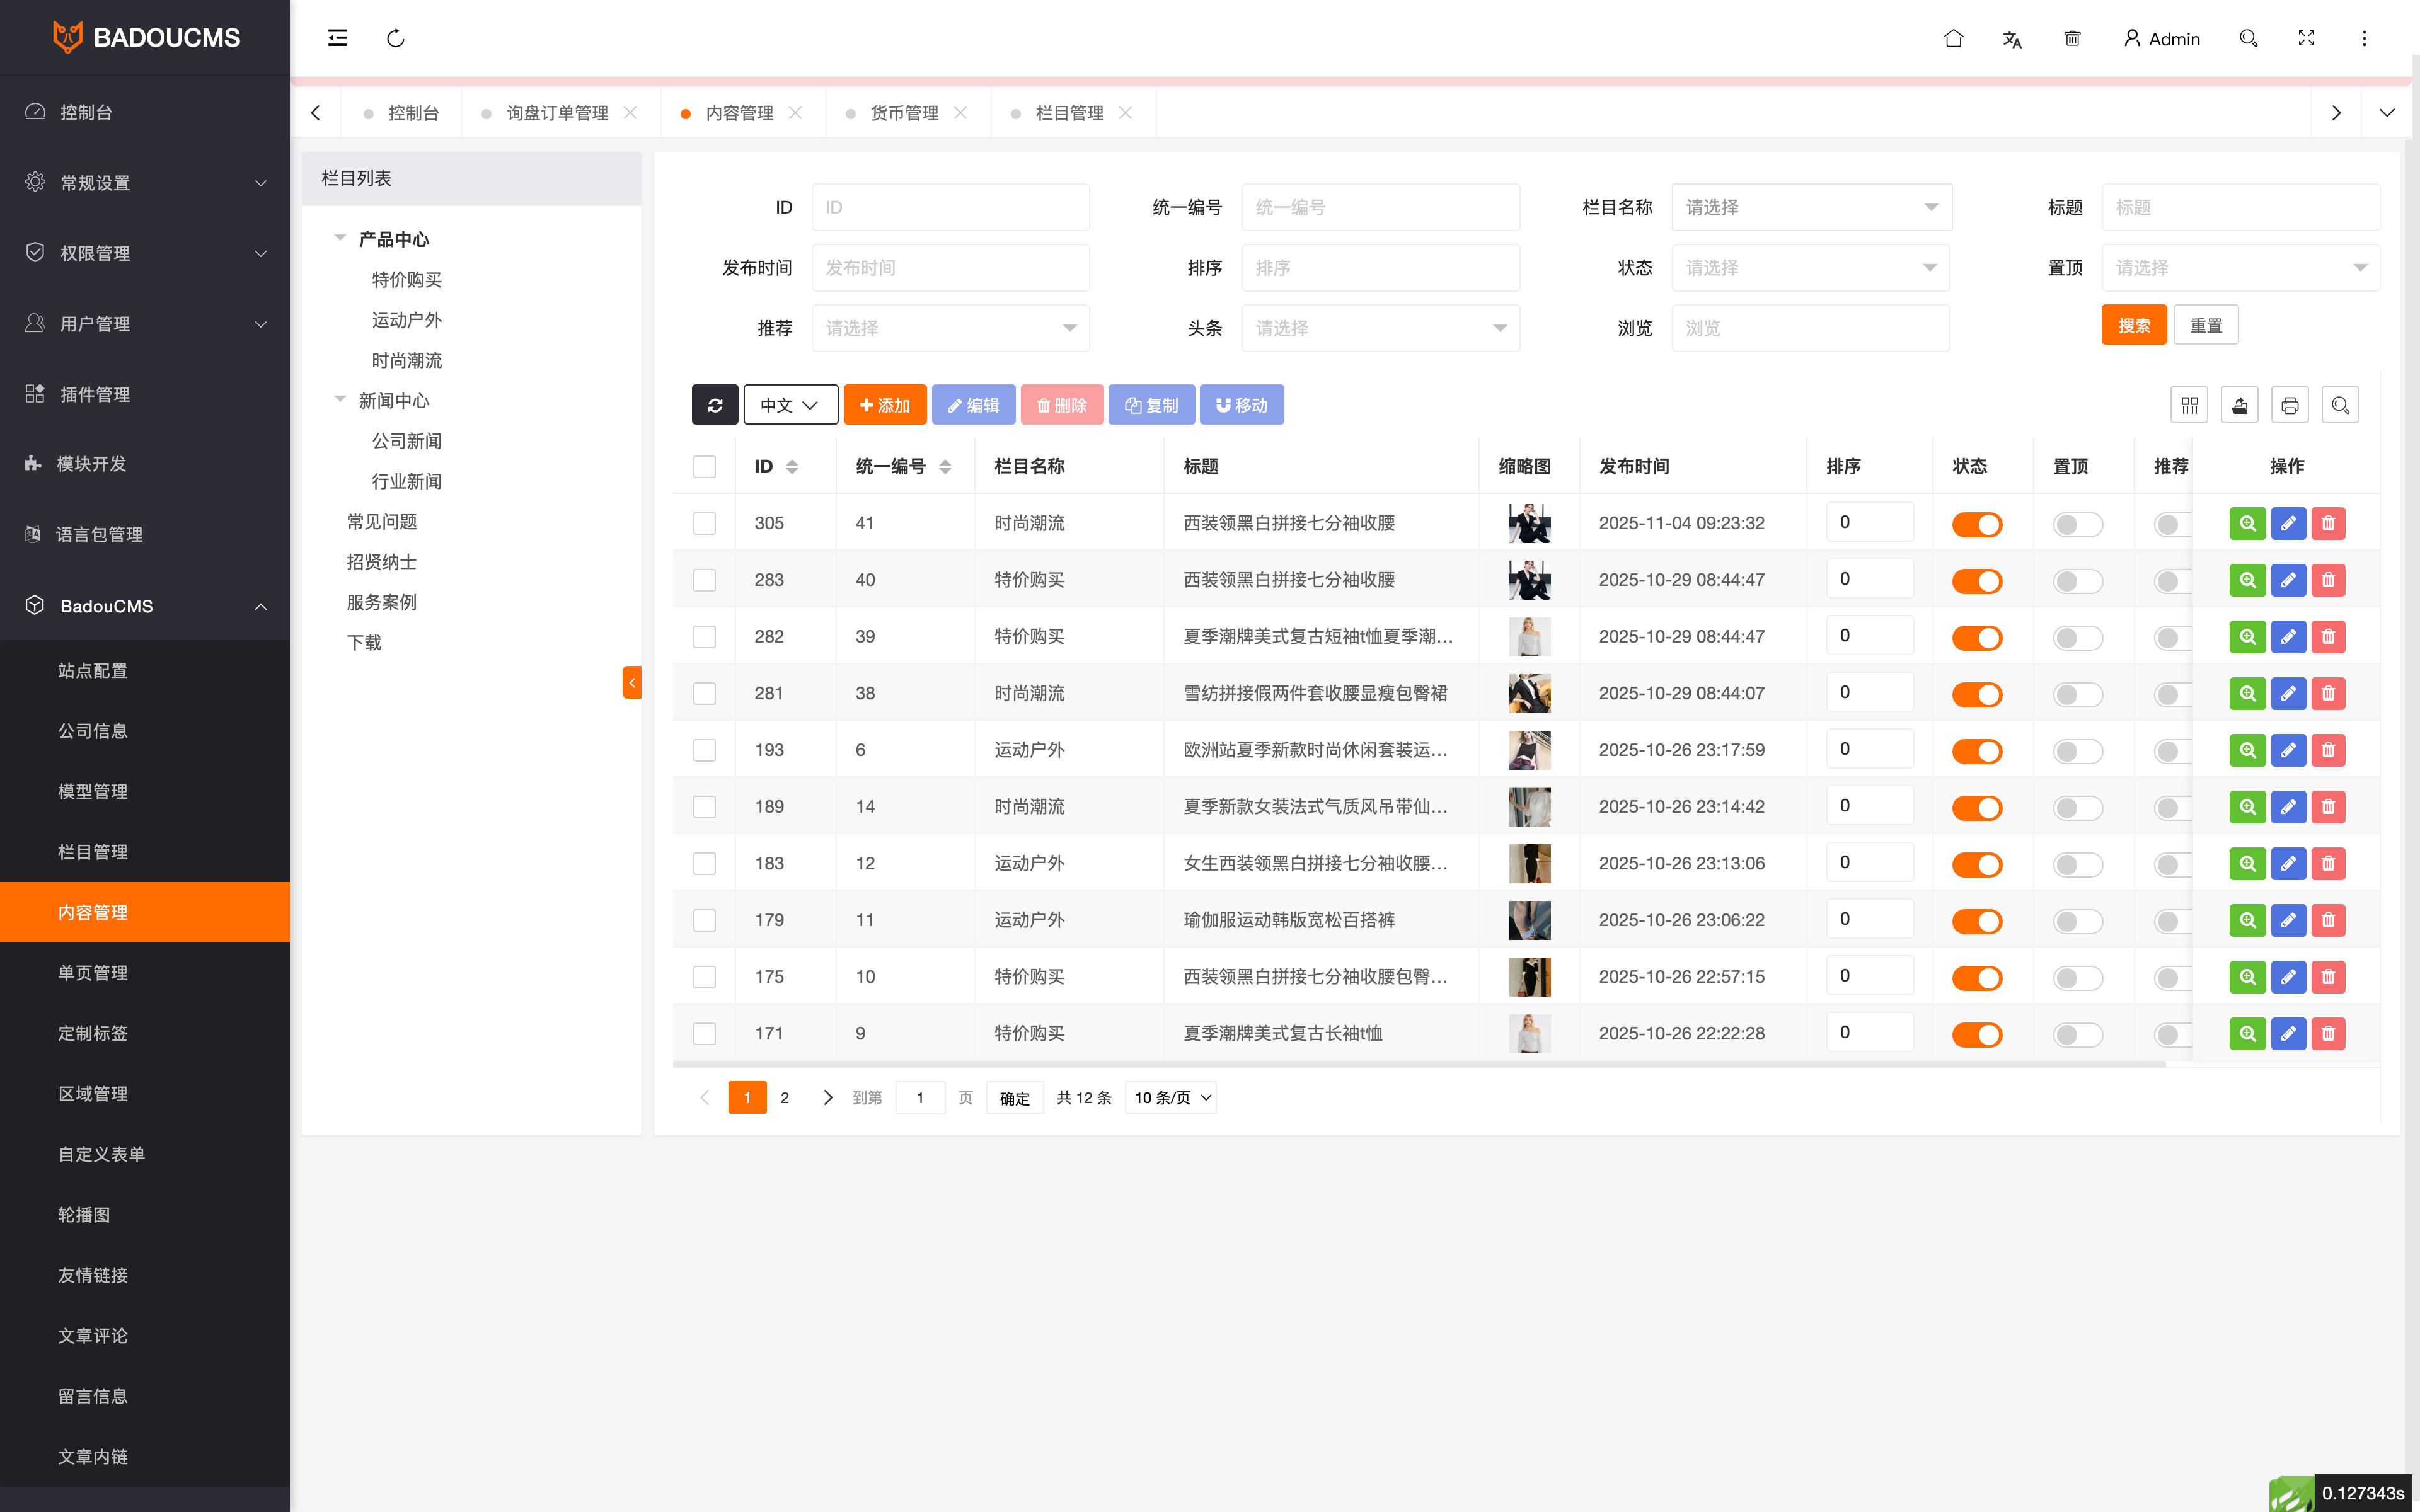Click the trash cache-clear icon in header
This screenshot has height=1512, width=2420.
pos(2072,38)
